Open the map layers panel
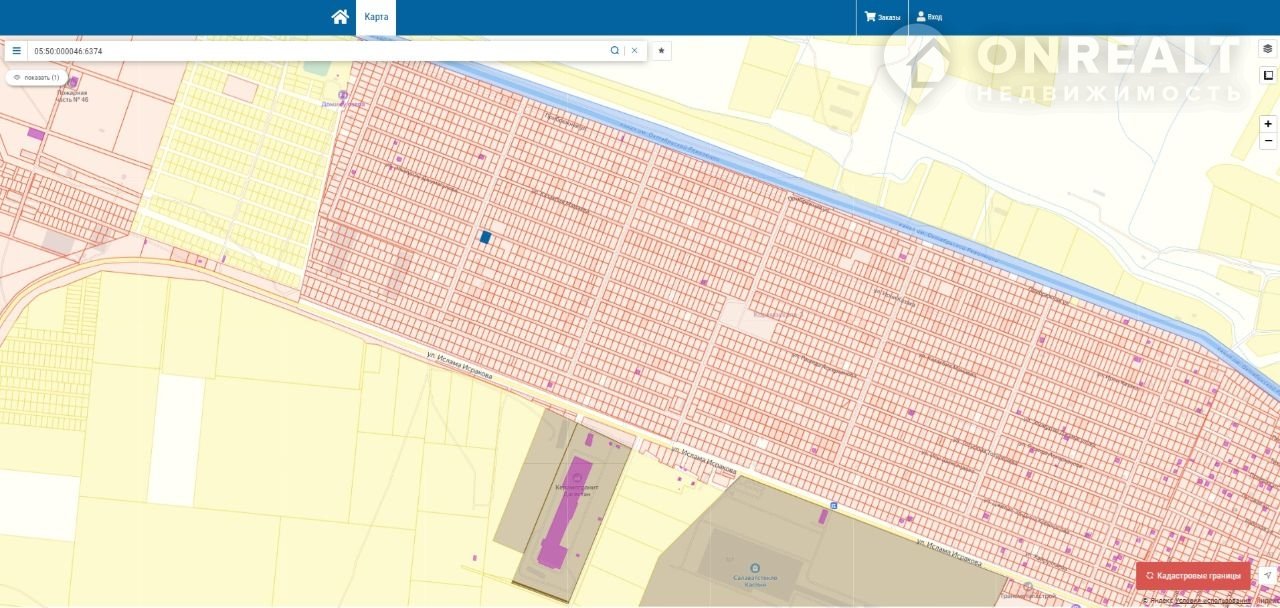This screenshot has height=608, width=1280. coord(1267,48)
